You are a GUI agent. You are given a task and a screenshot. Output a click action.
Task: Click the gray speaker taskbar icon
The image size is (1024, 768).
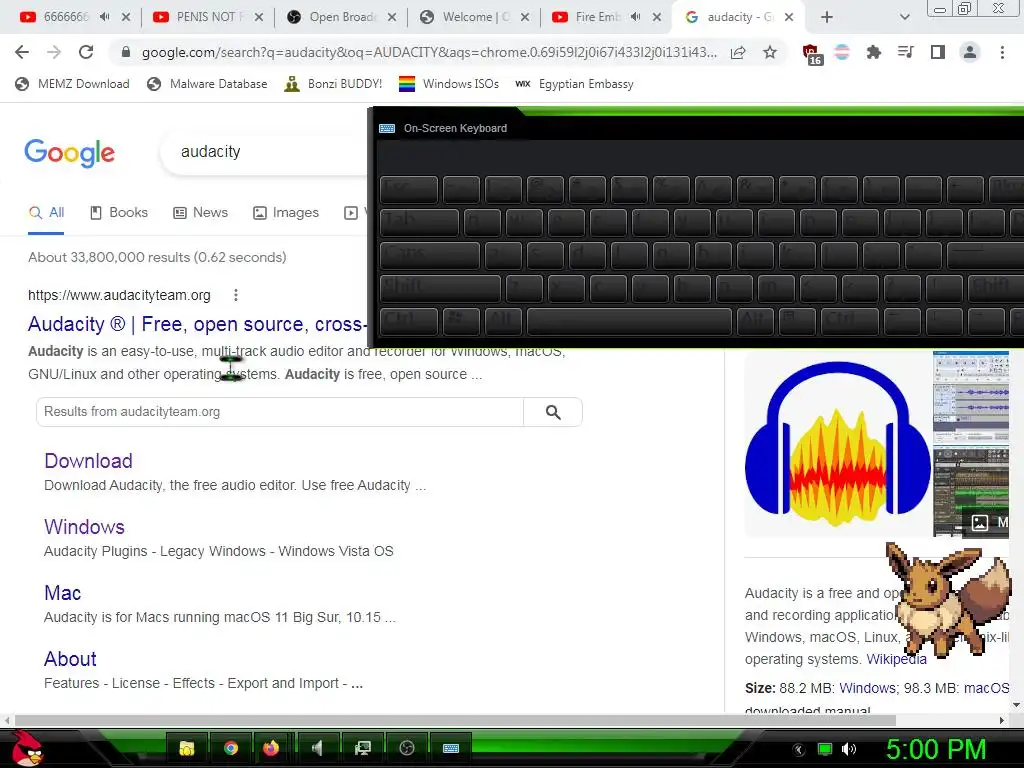point(317,748)
